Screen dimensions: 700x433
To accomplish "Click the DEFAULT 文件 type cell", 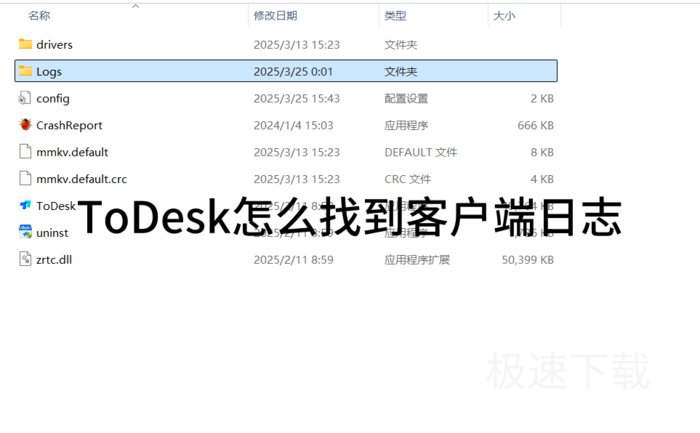I will pyautogui.click(x=421, y=152).
